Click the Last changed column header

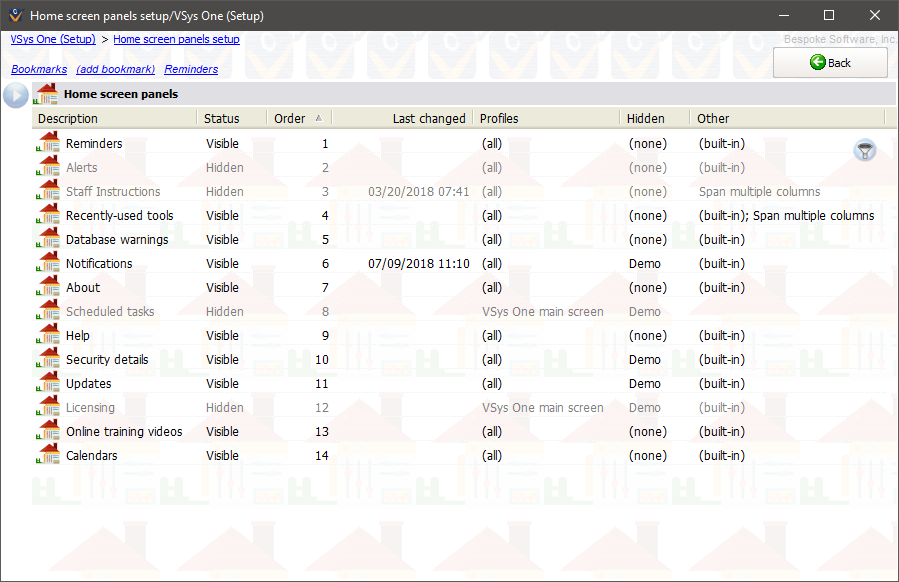click(x=428, y=118)
